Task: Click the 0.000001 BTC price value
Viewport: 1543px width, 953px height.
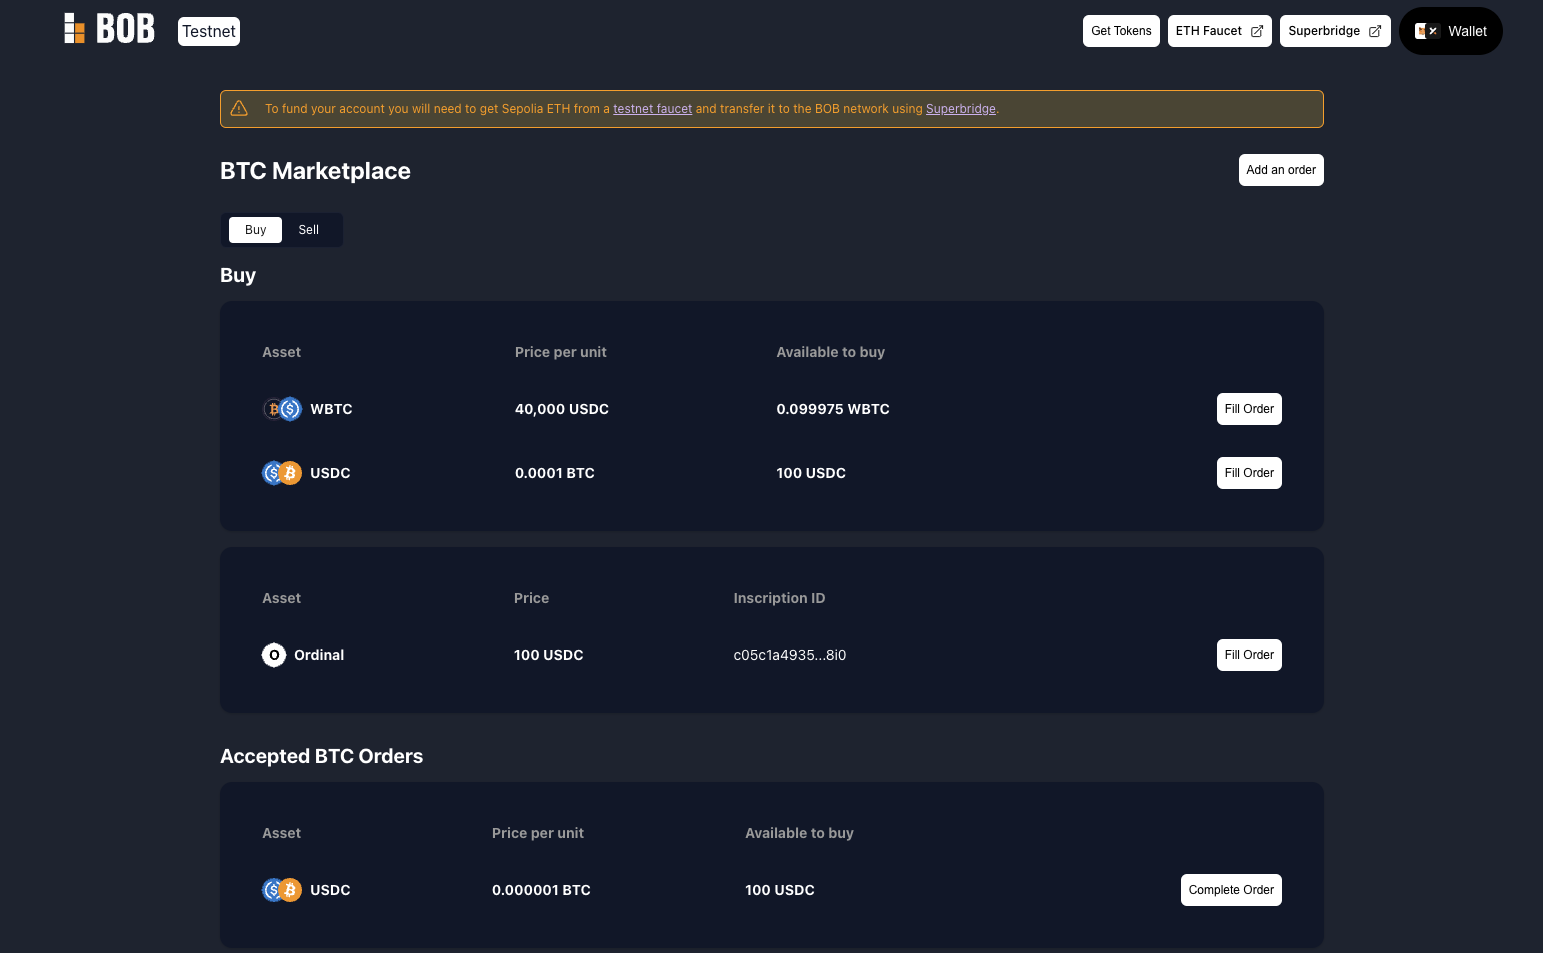Action: point(541,890)
